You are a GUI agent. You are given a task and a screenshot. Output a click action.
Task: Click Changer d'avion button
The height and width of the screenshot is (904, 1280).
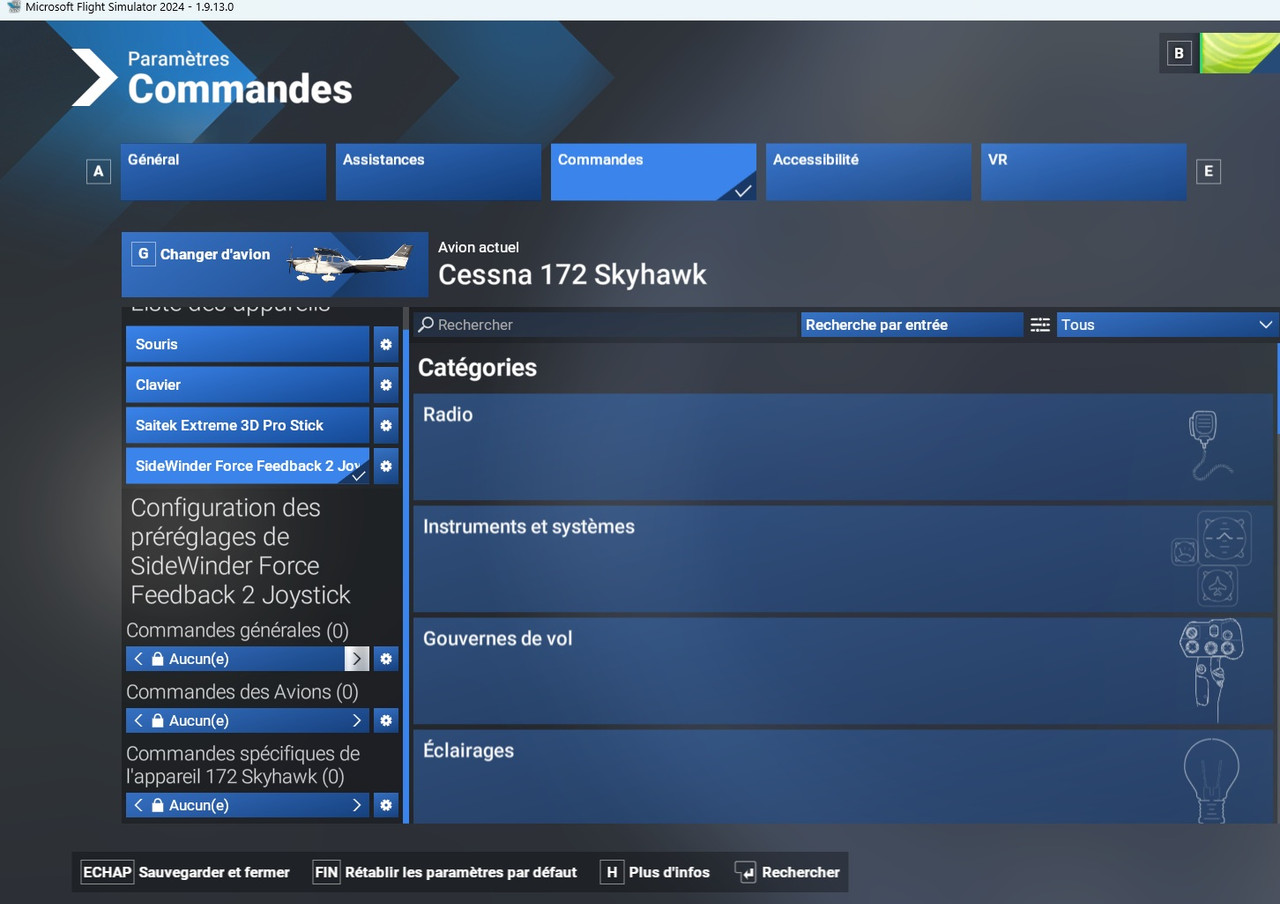[275, 265]
